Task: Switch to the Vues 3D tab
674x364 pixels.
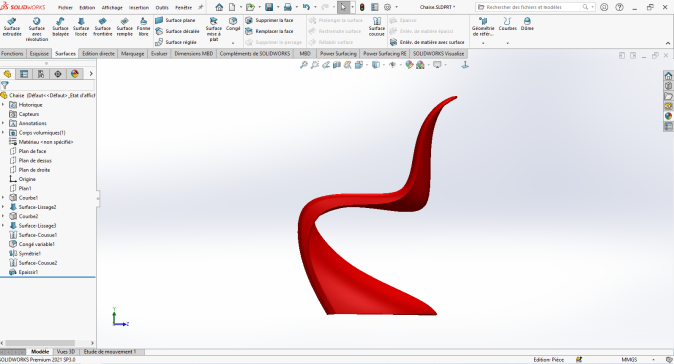Action: tap(65, 352)
